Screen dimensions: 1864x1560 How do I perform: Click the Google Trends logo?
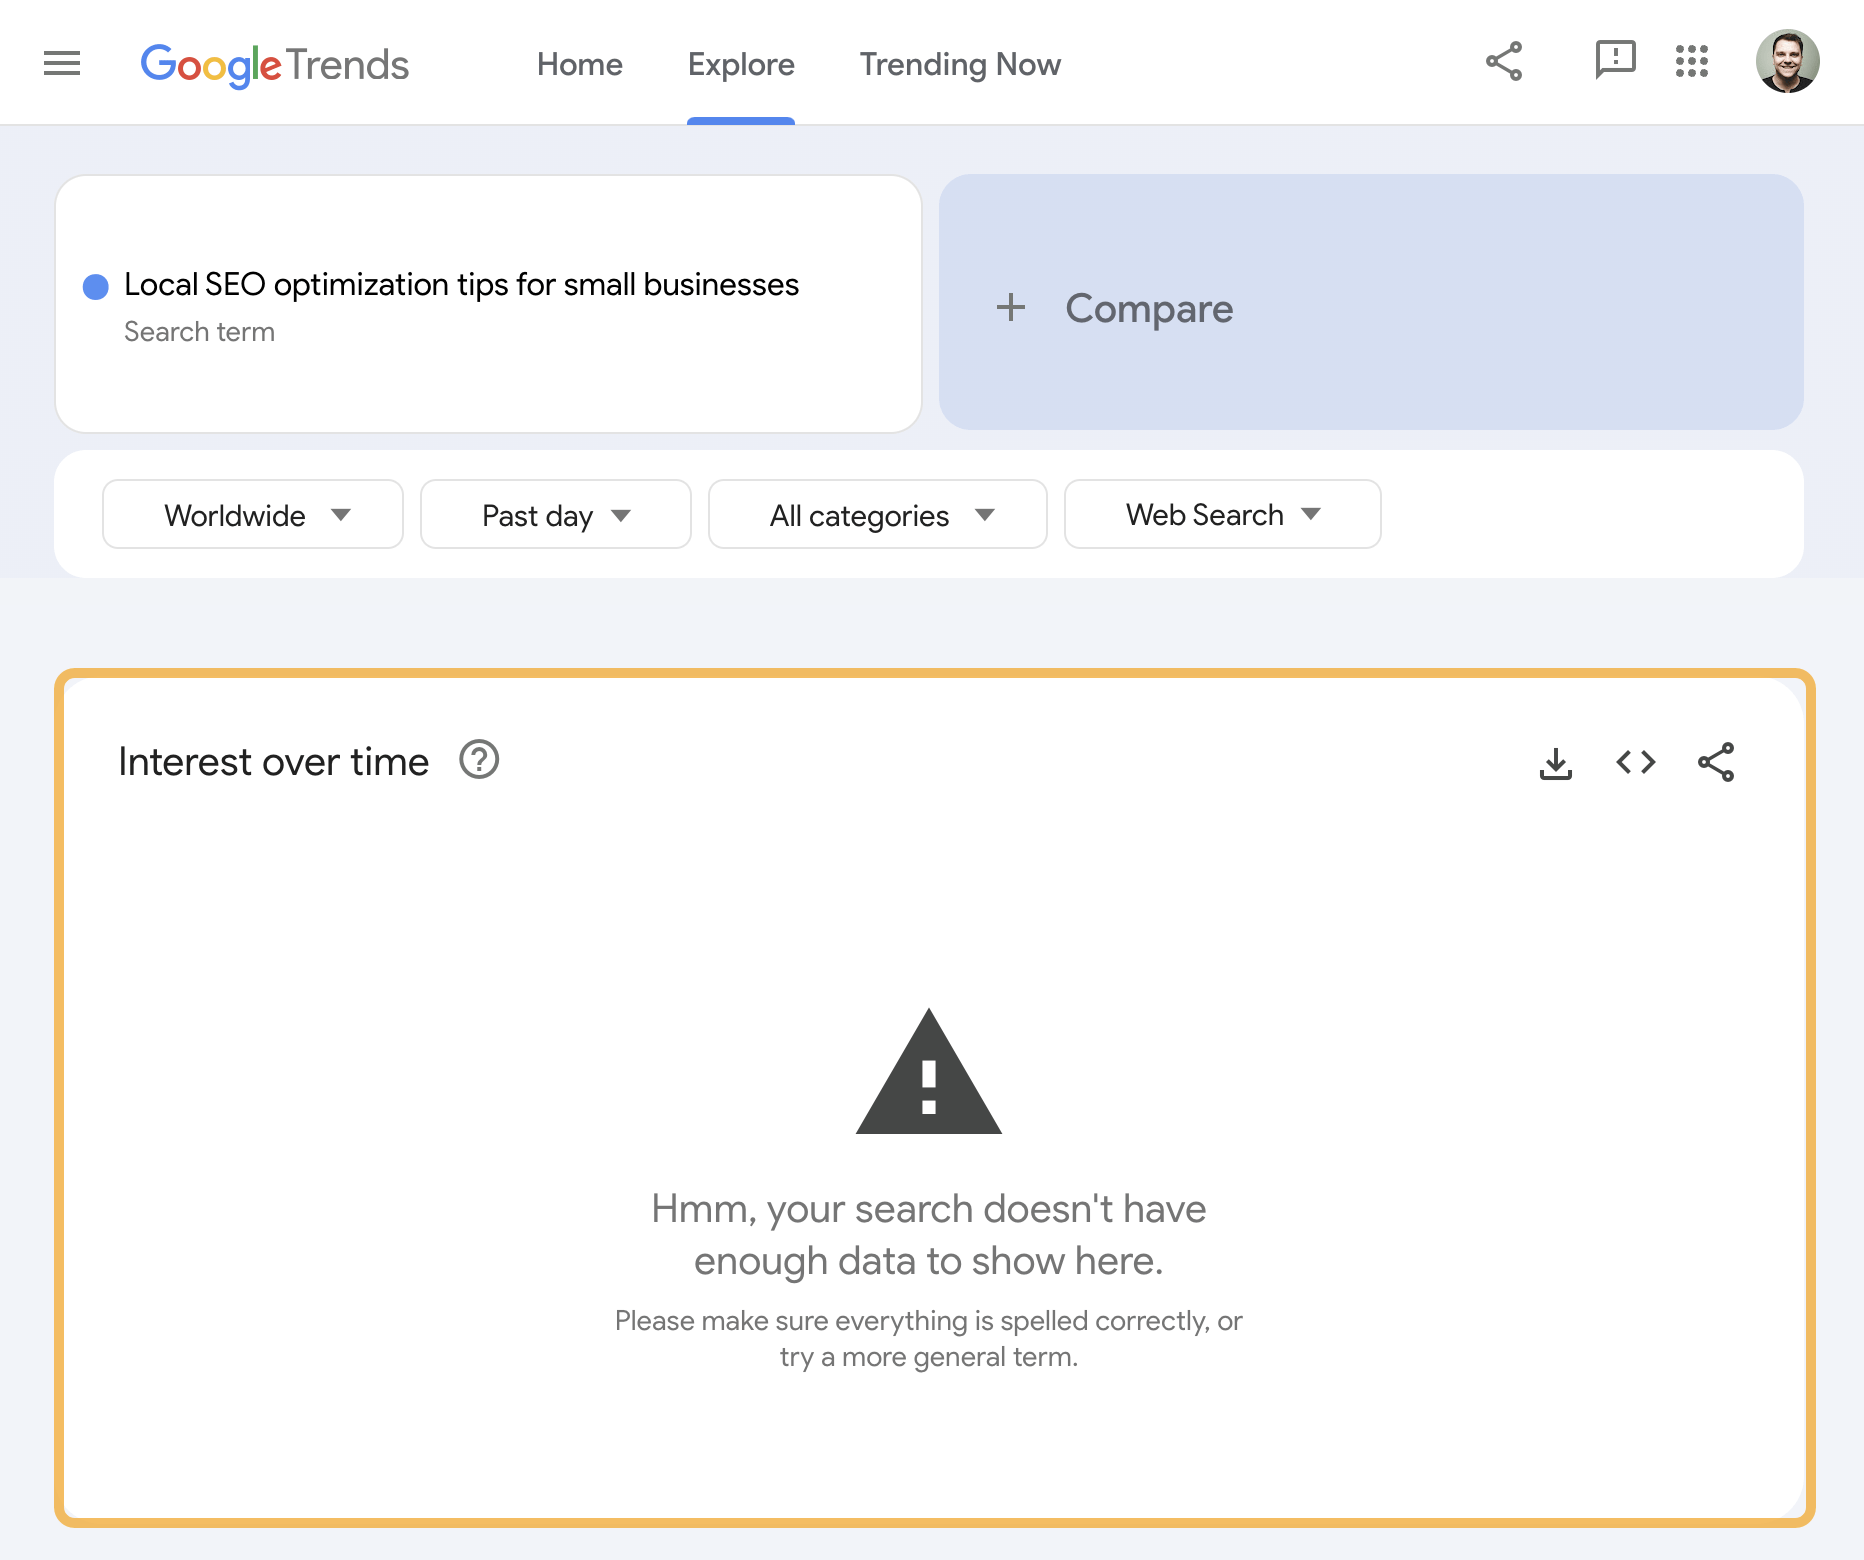click(x=275, y=64)
